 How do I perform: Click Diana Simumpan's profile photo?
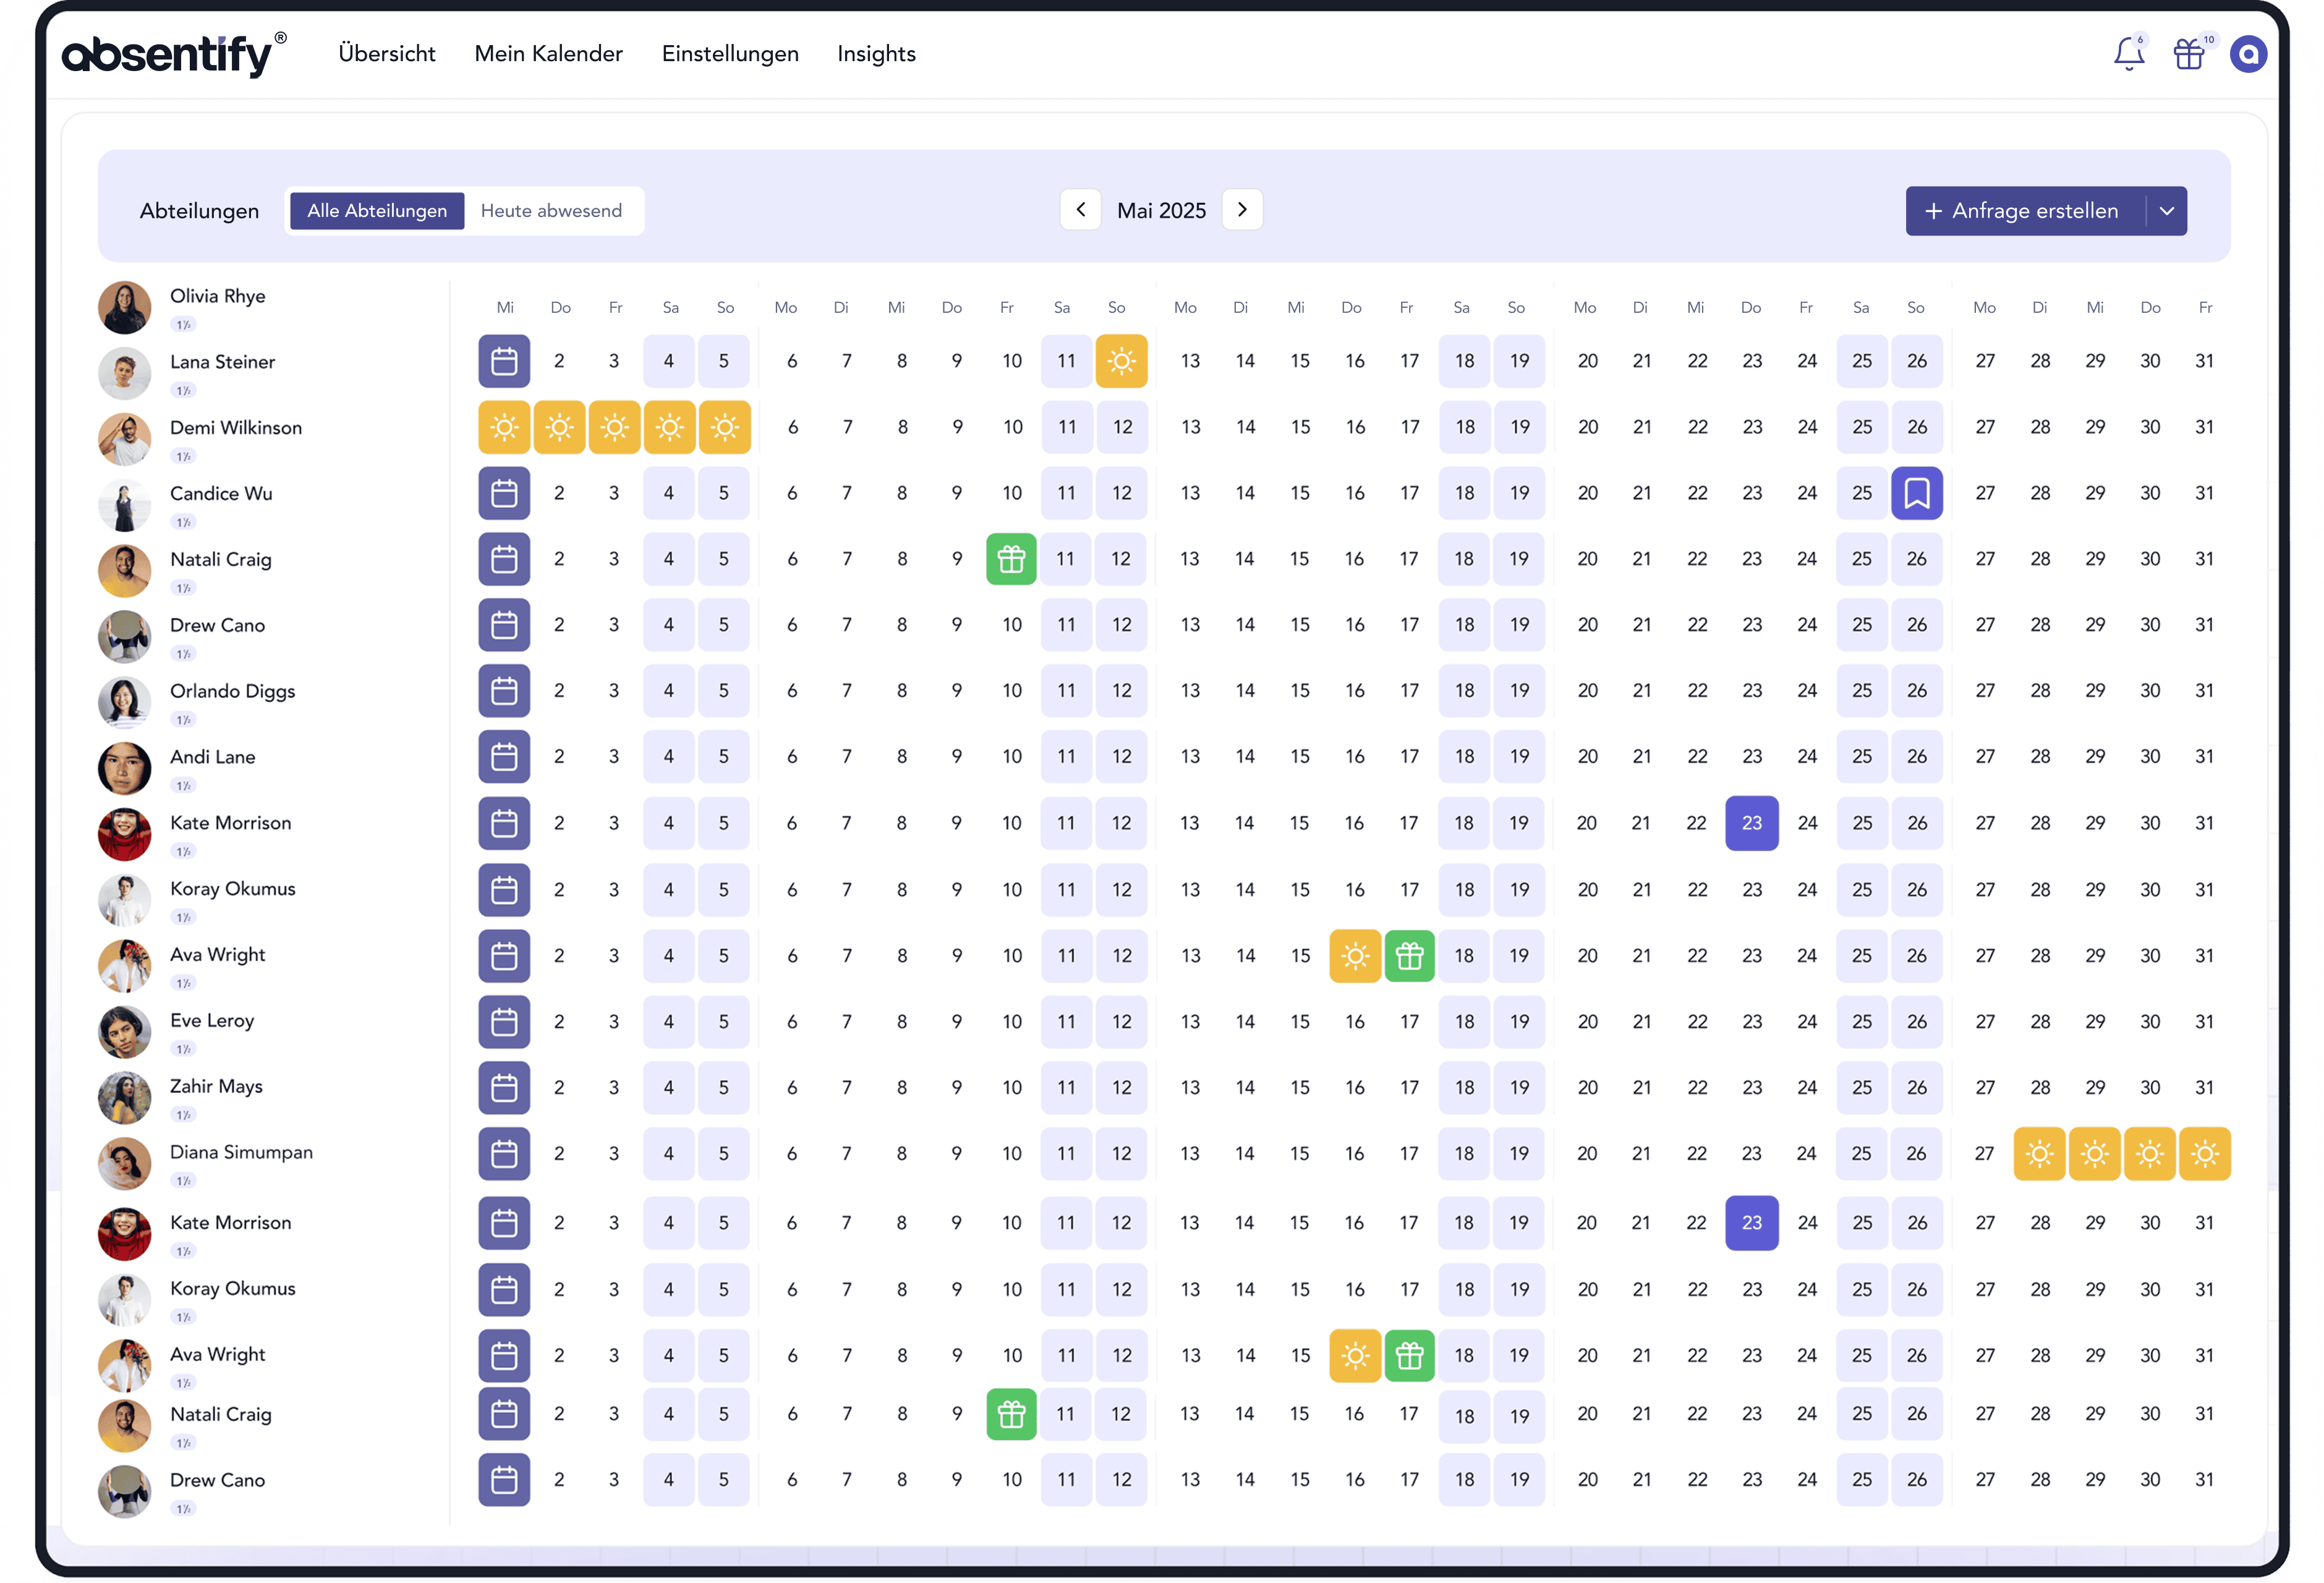pyautogui.click(x=124, y=1163)
